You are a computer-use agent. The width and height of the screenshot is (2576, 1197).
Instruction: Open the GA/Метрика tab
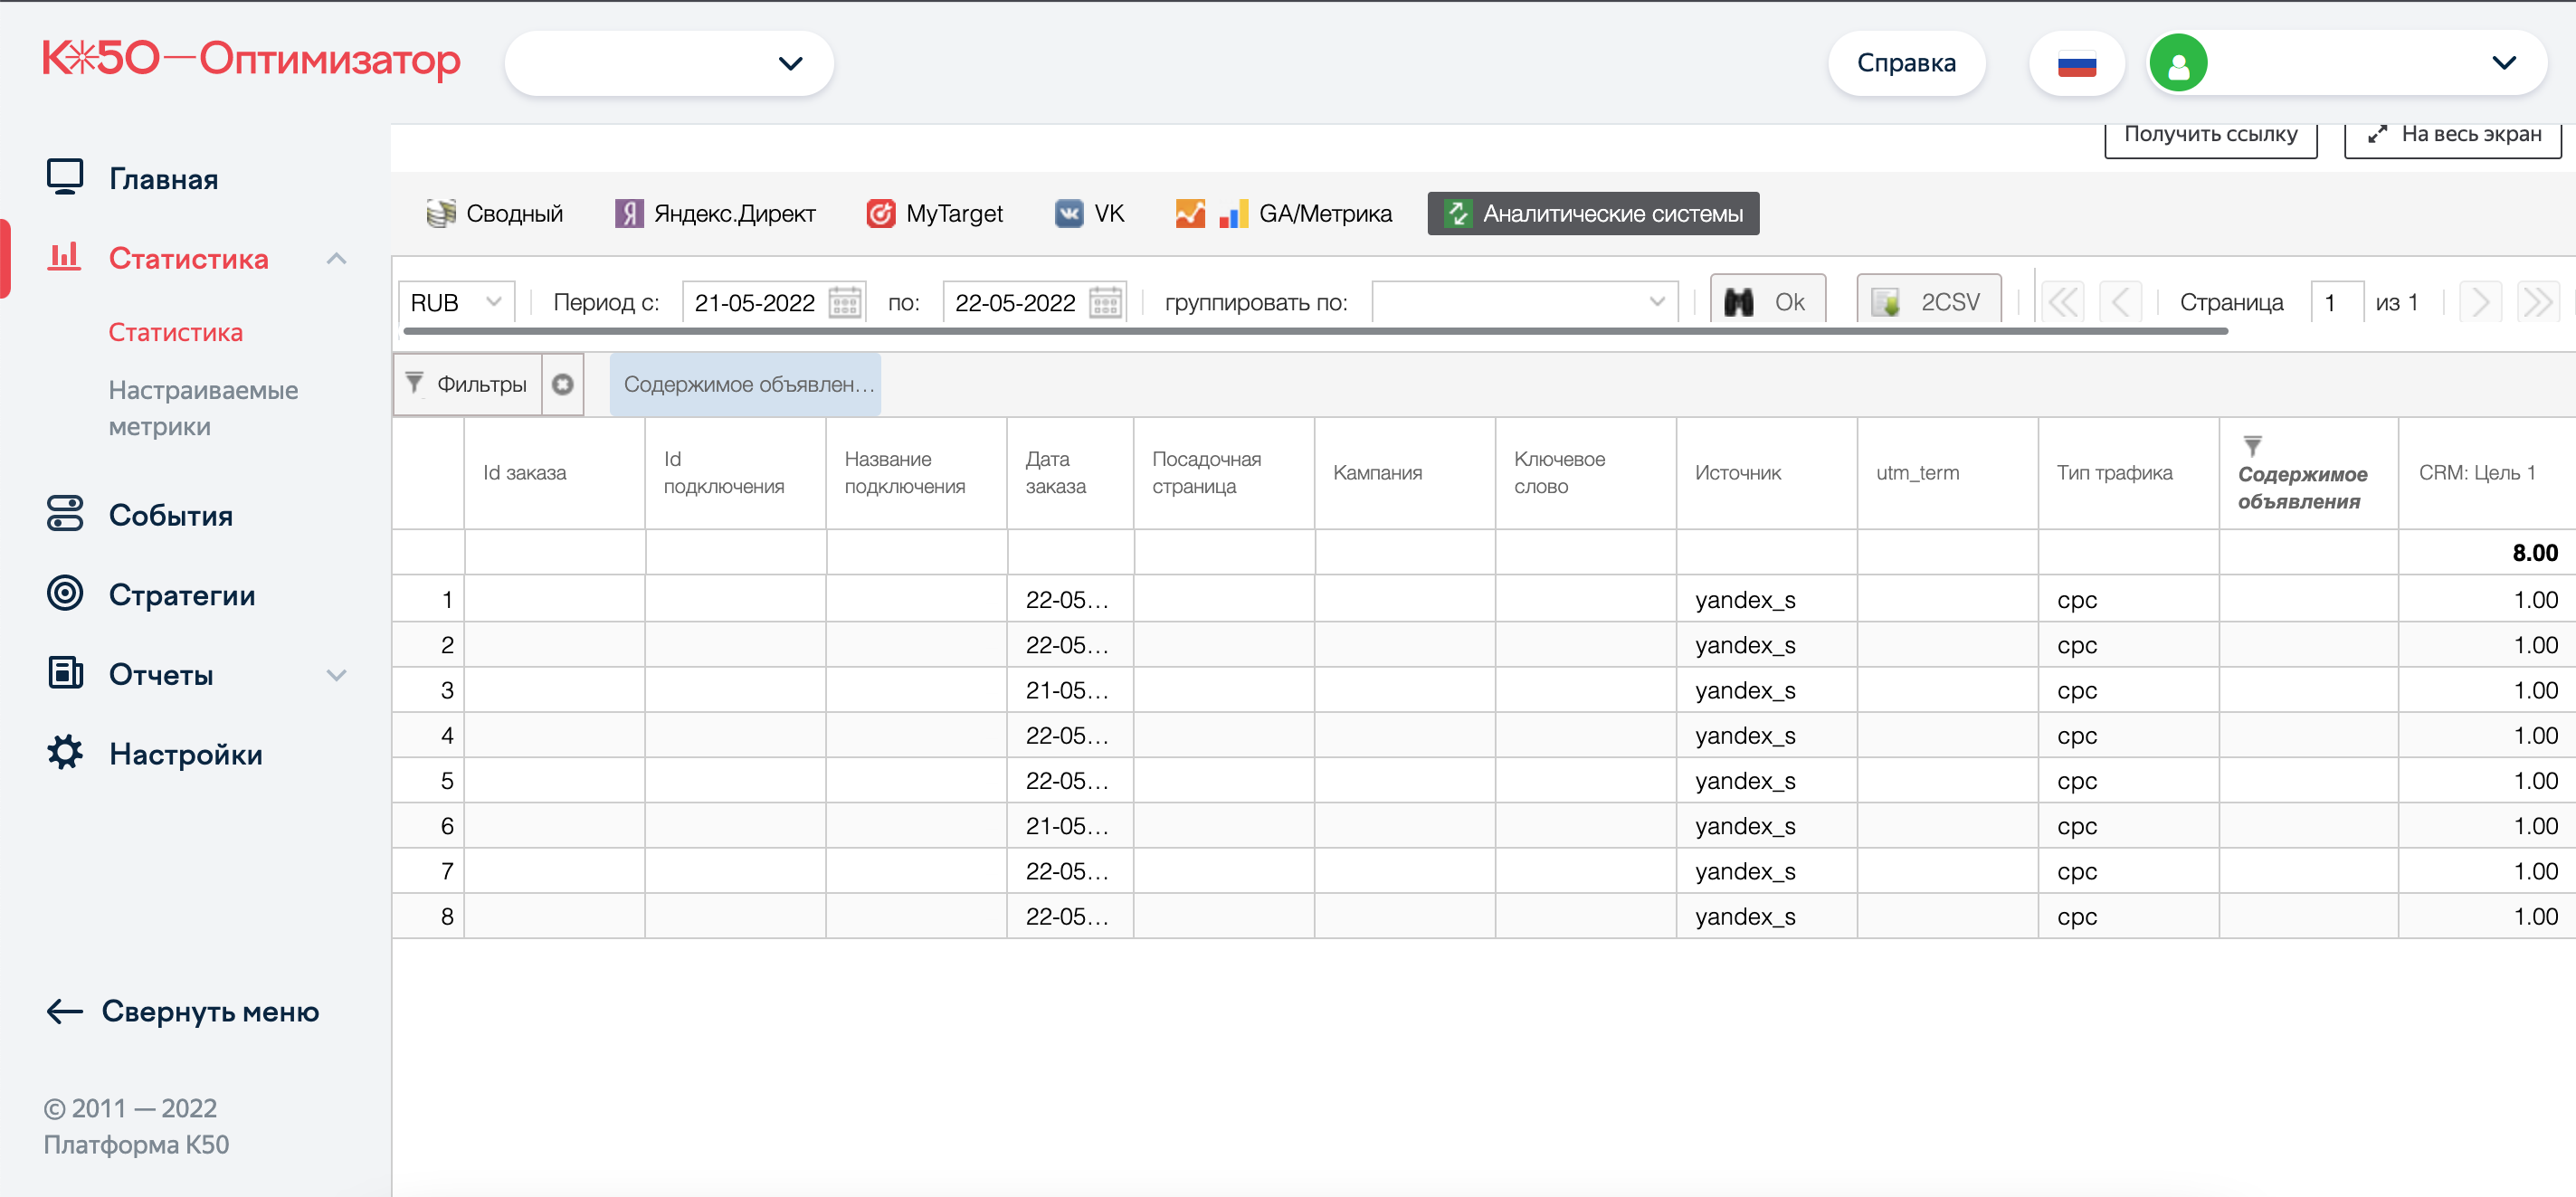click(x=1284, y=213)
